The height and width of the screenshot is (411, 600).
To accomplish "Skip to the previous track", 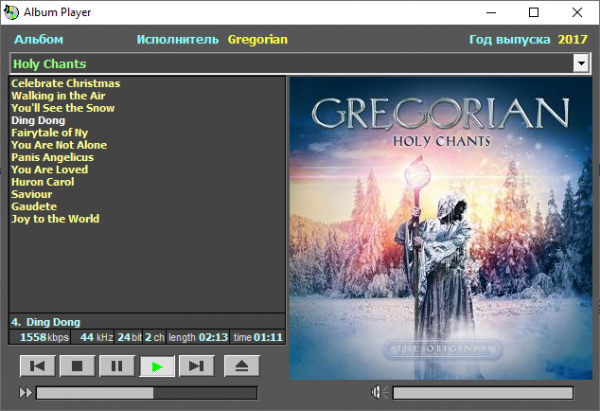I will [x=38, y=366].
